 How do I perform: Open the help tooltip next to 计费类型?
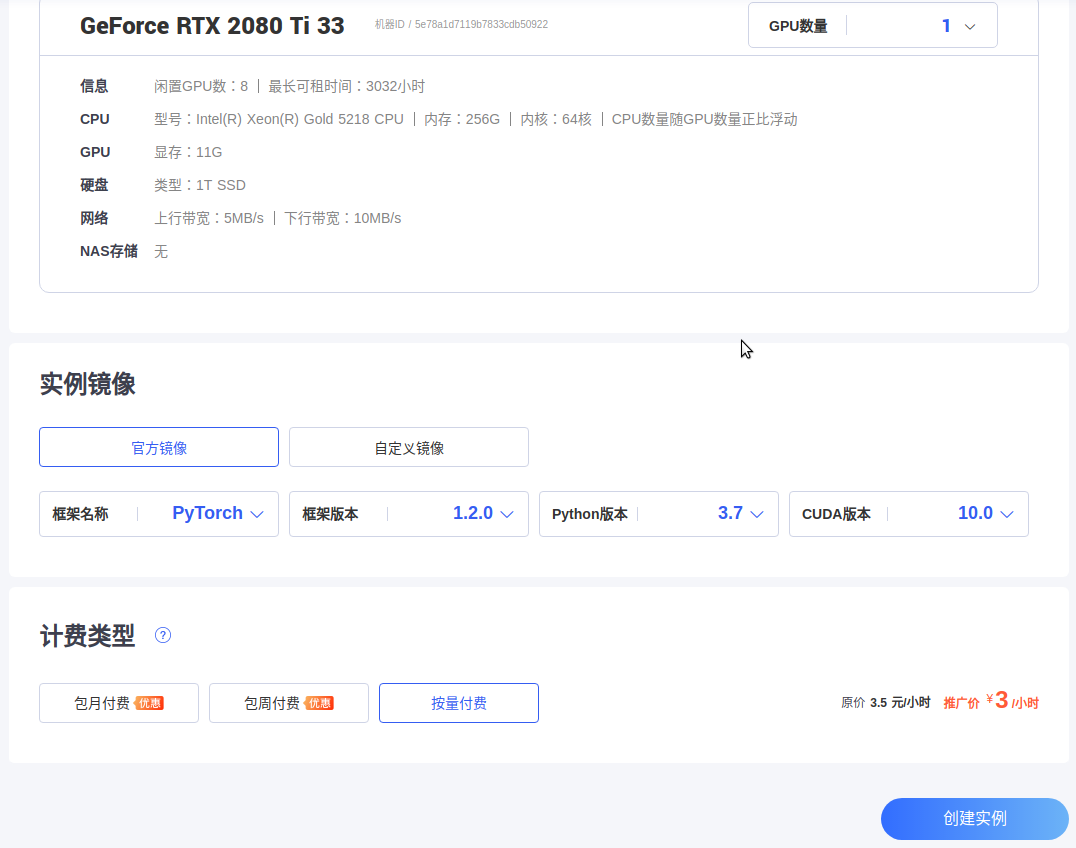point(162,635)
